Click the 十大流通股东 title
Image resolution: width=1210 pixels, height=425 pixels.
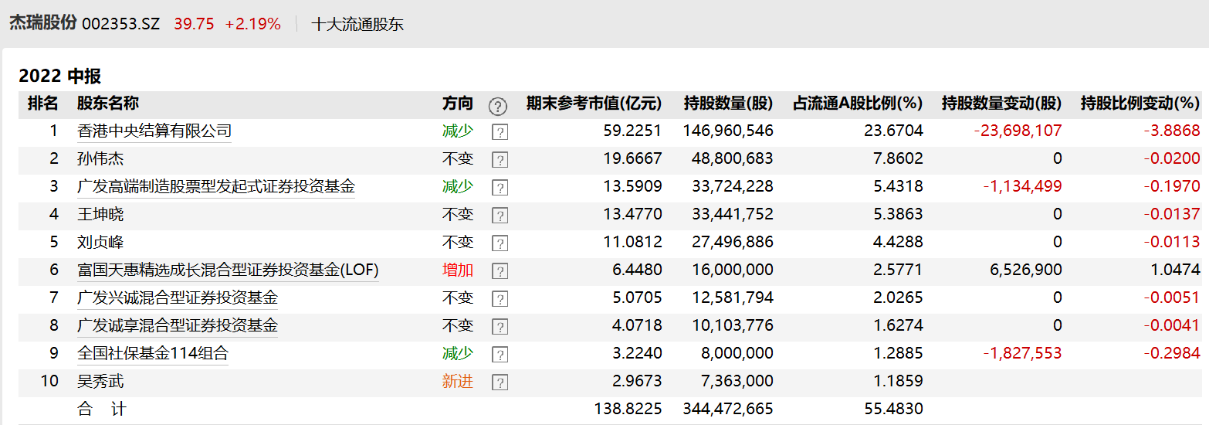(358, 24)
